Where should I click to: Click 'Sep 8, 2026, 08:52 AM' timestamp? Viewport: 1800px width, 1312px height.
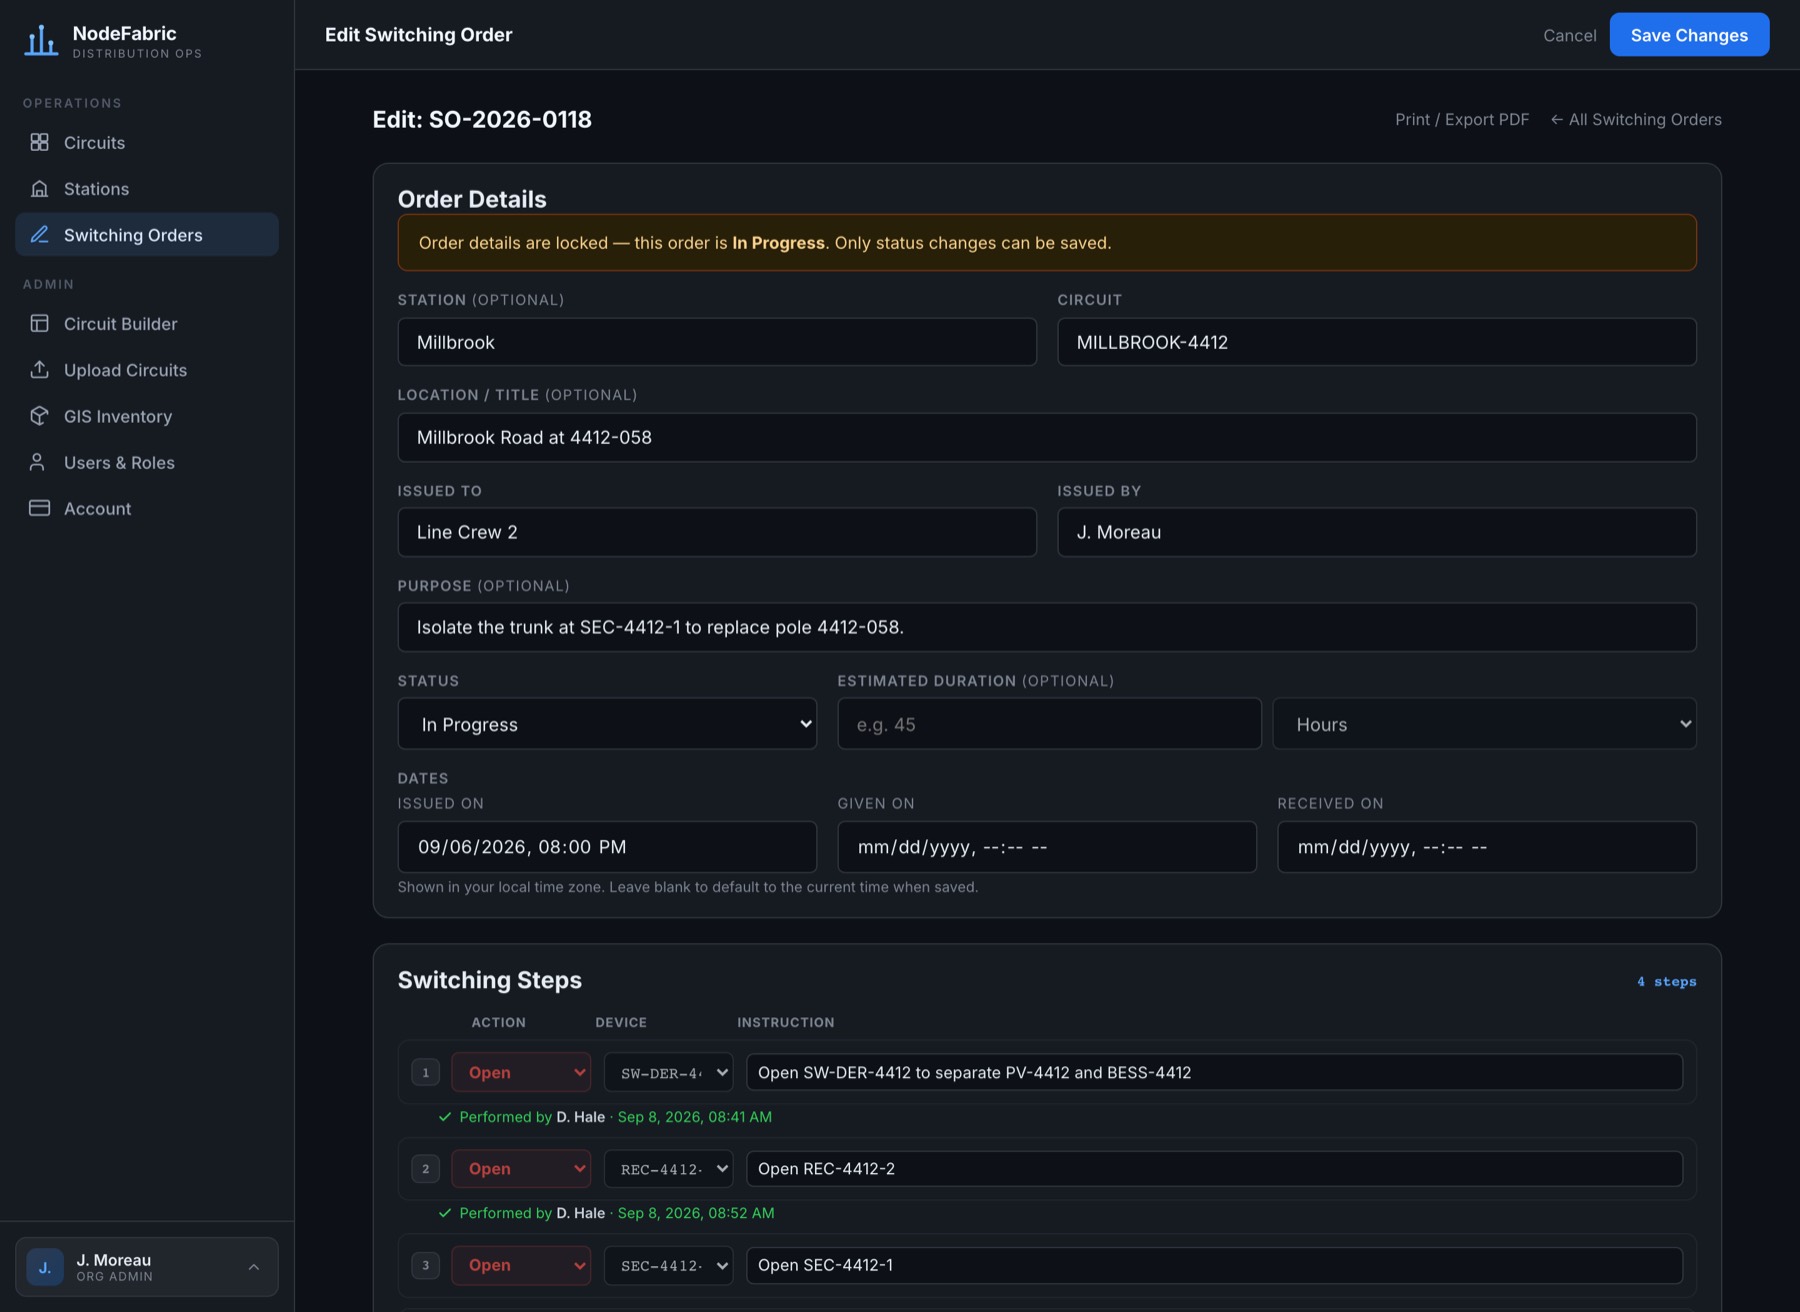(696, 1213)
